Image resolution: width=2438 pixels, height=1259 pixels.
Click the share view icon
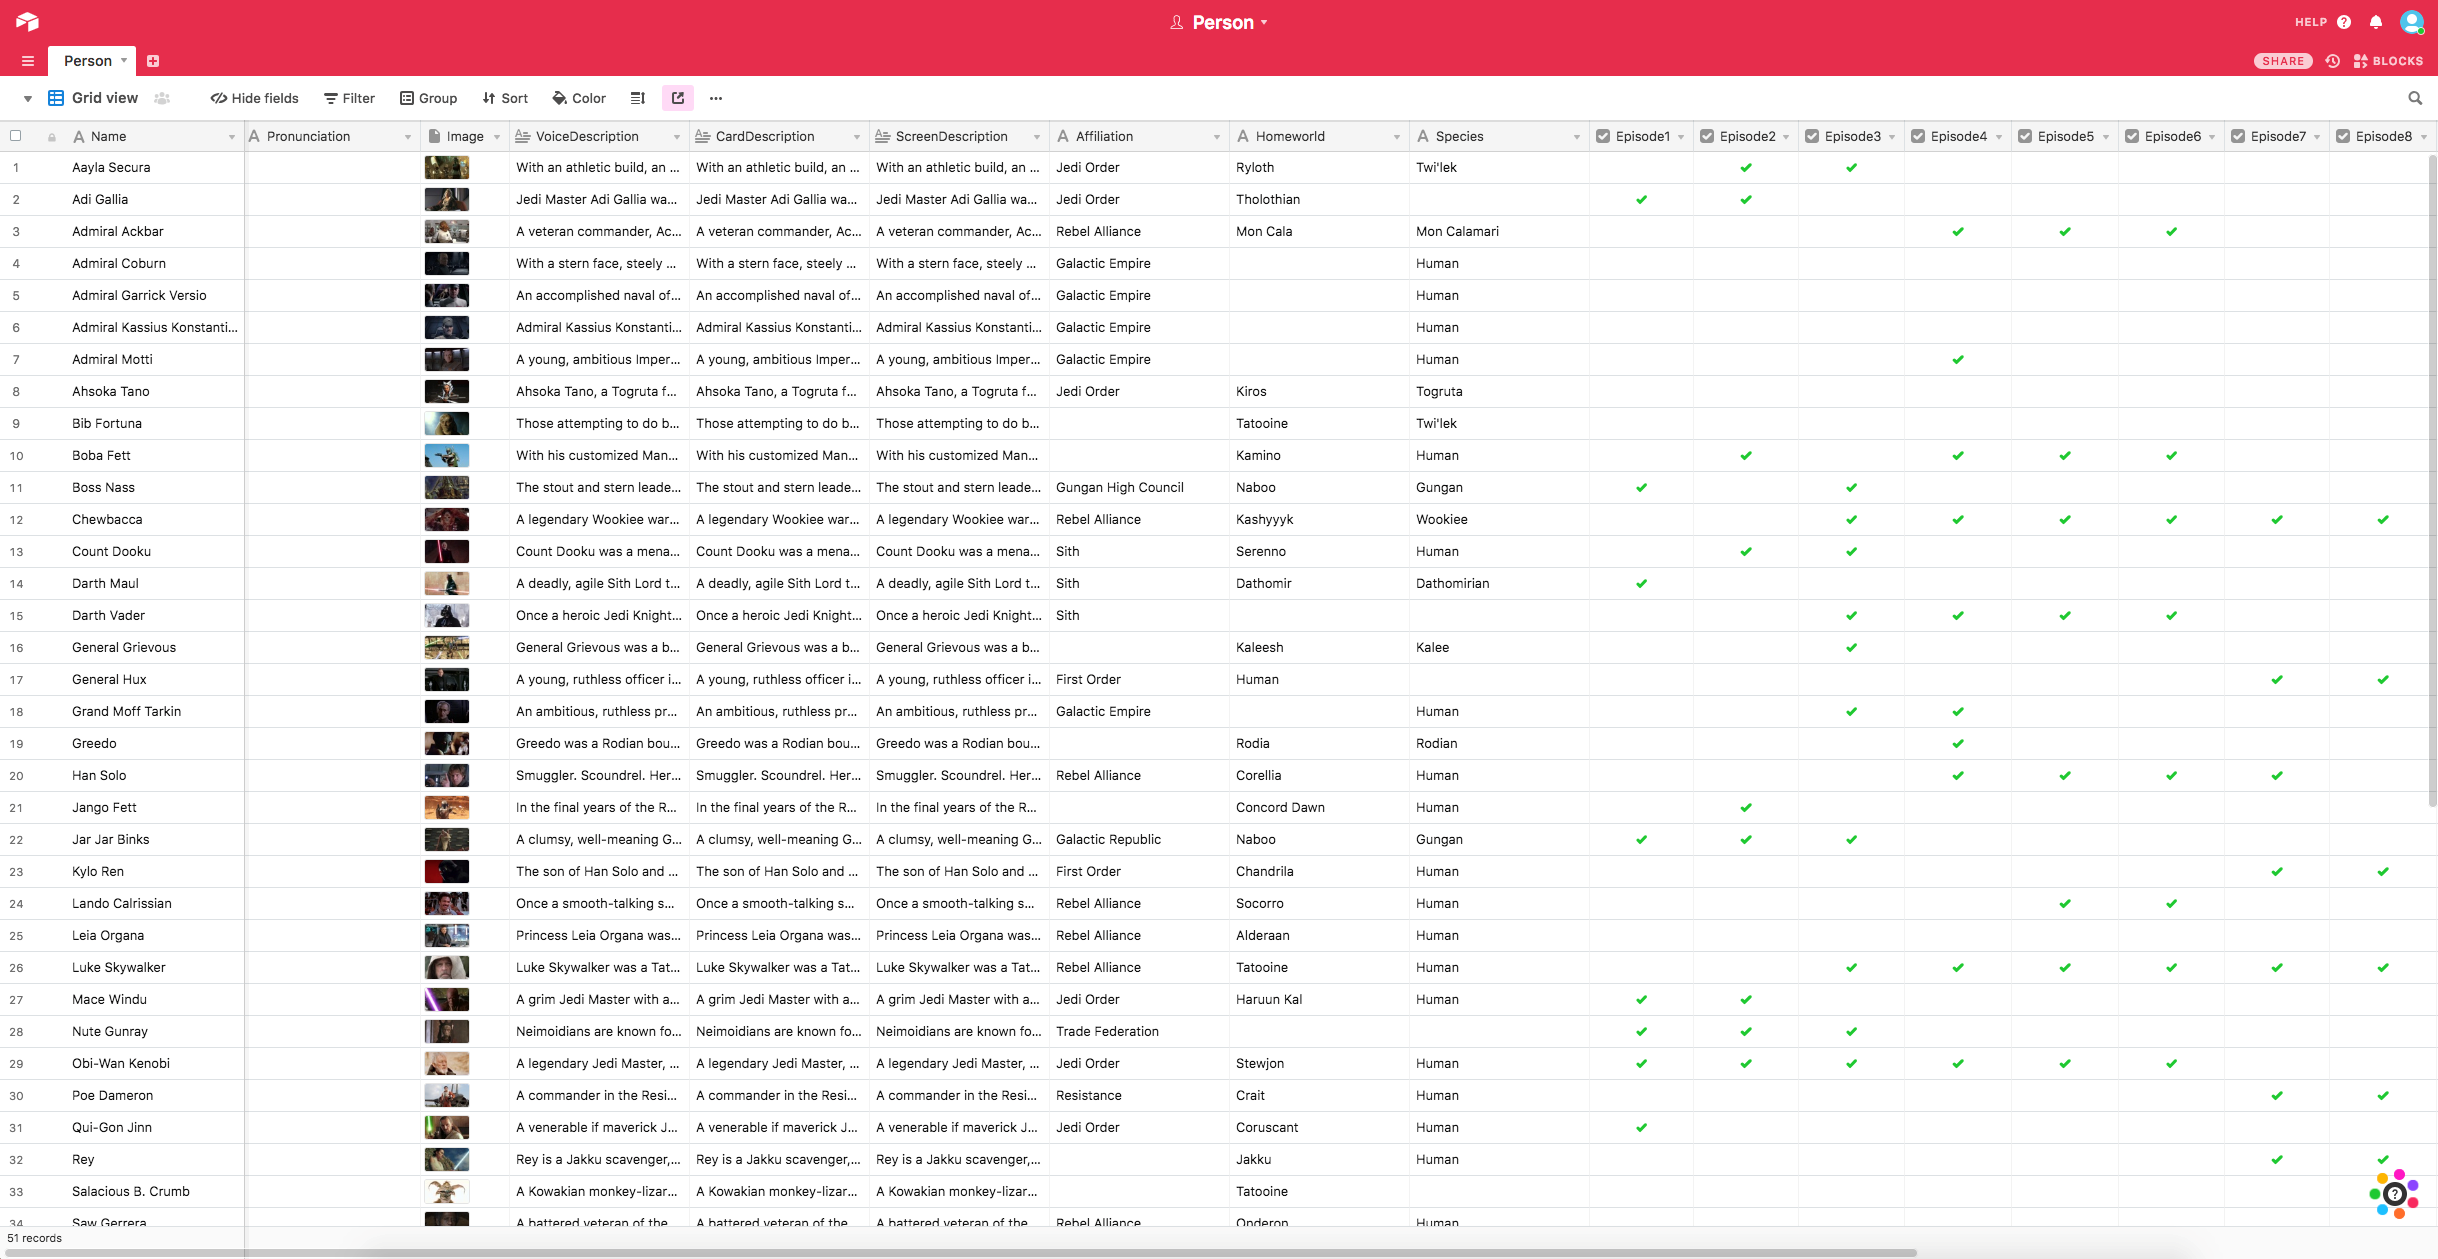(x=677, y=98)
